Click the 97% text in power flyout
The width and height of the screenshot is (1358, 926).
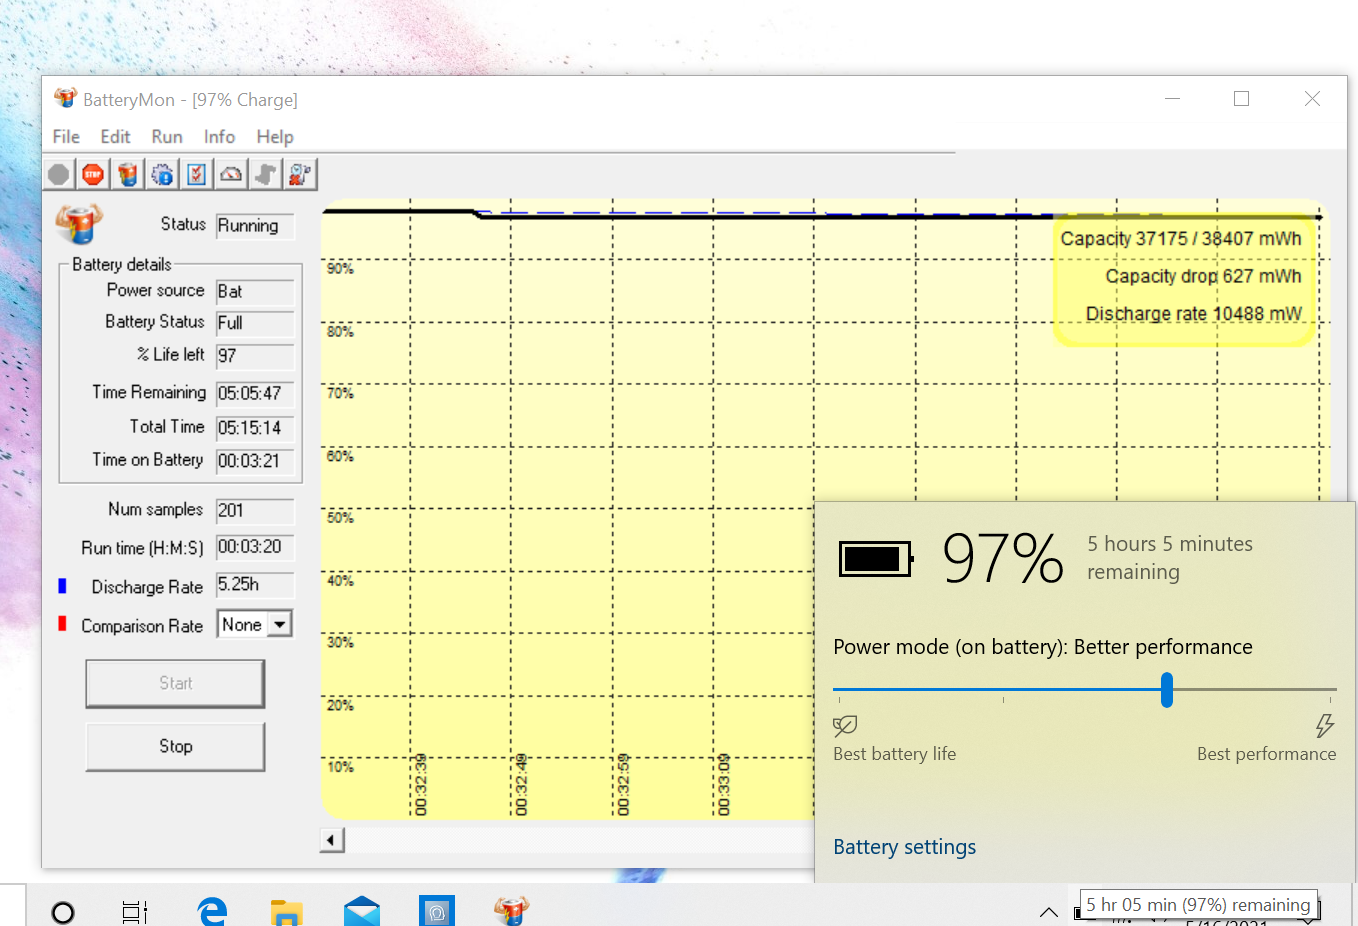[x=1003, y=558]
